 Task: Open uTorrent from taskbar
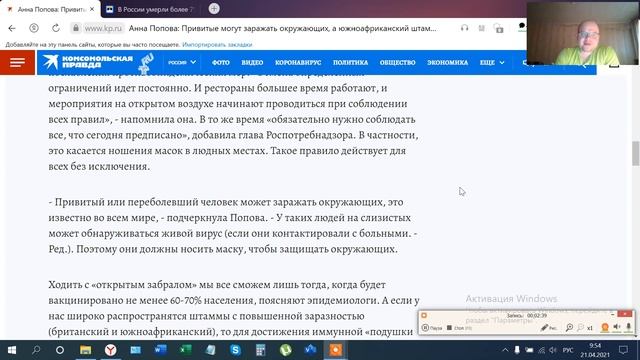pos(285,350)
